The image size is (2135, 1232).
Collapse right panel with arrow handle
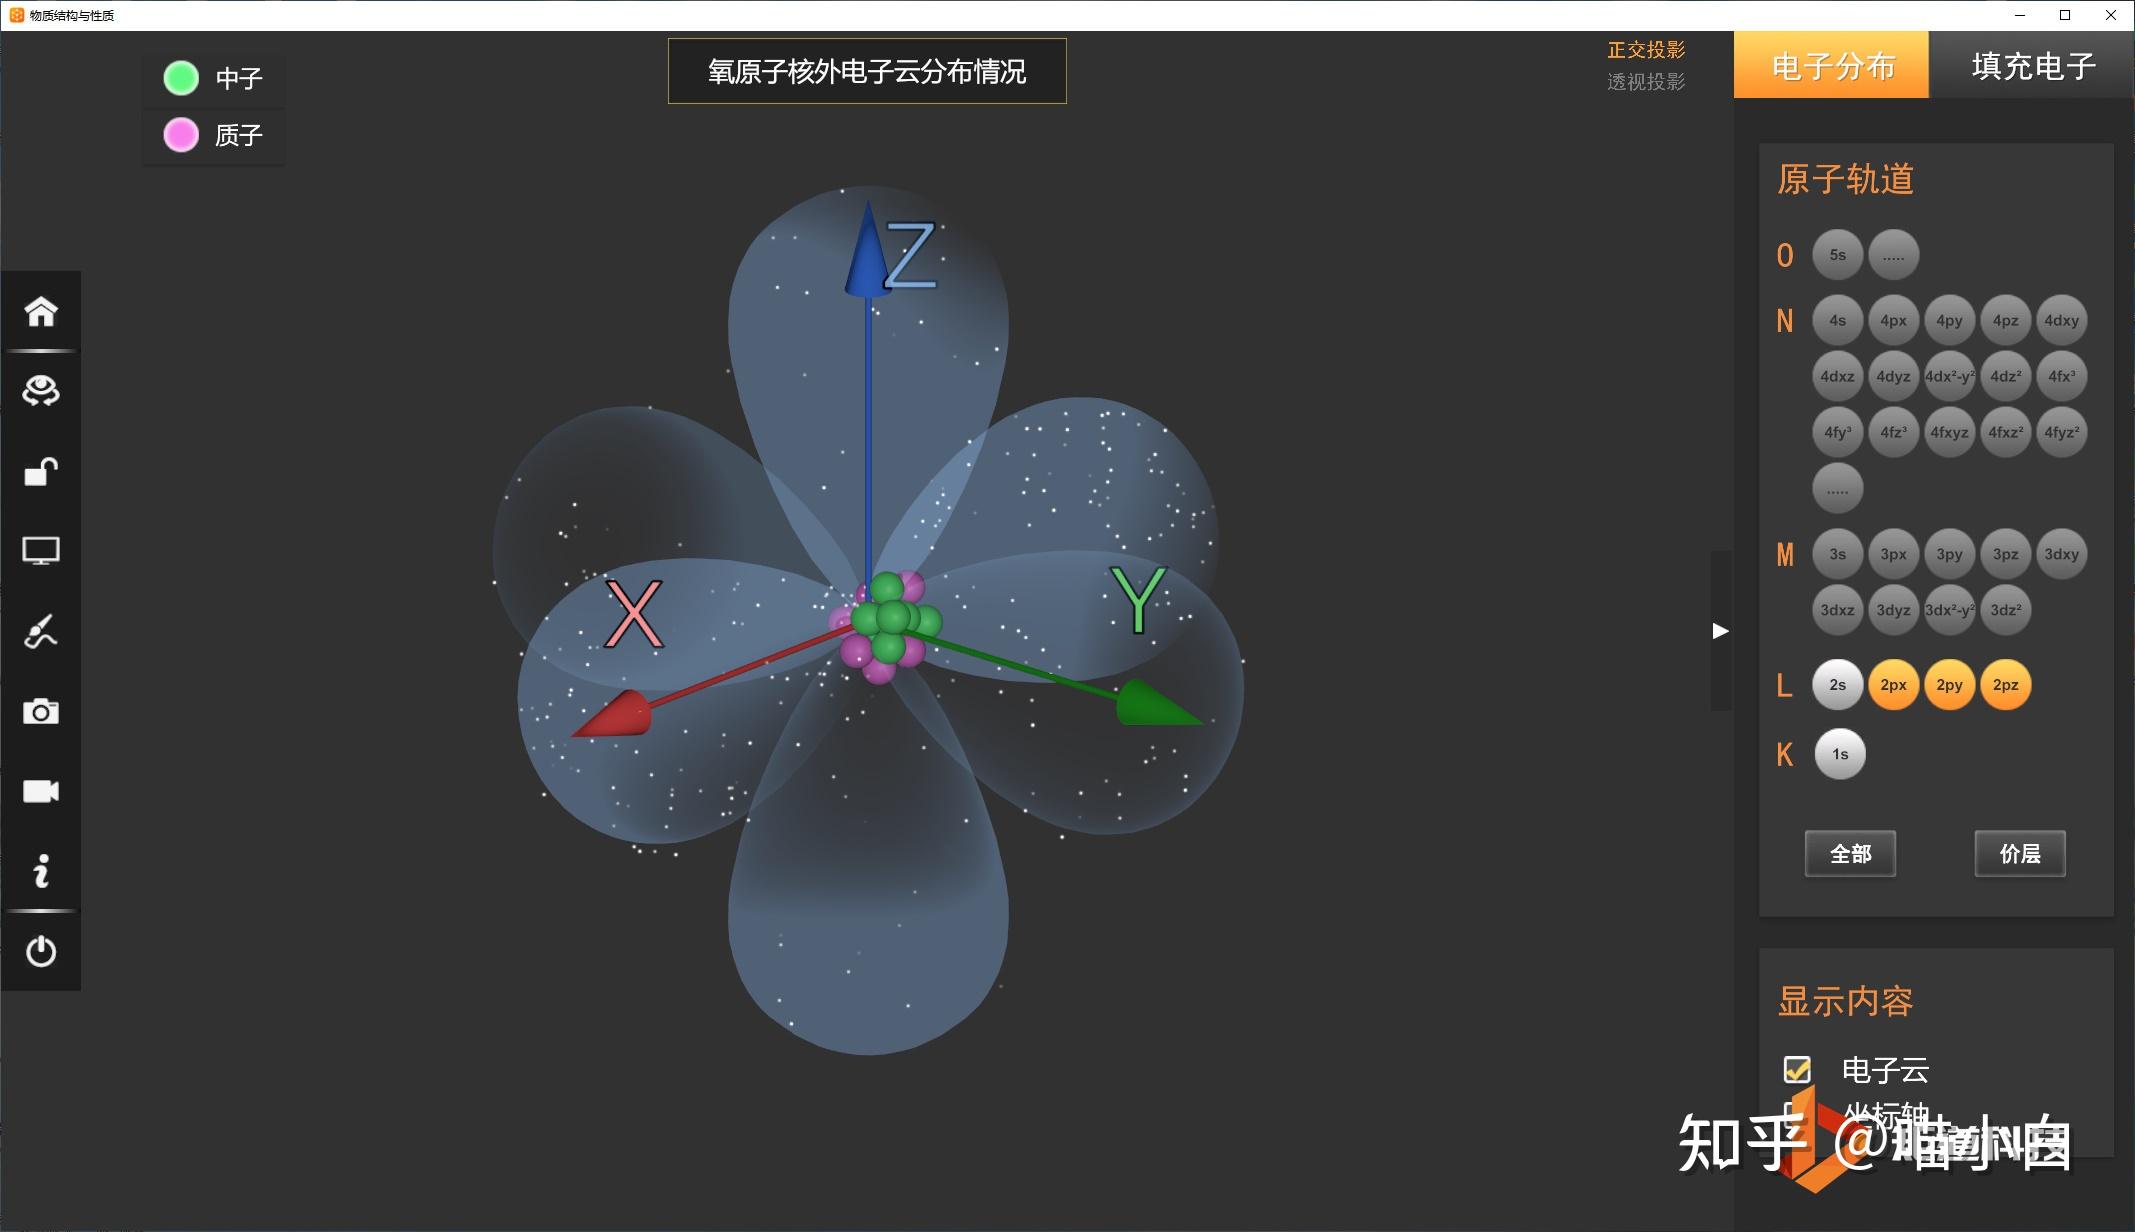tap(1720, 631)
